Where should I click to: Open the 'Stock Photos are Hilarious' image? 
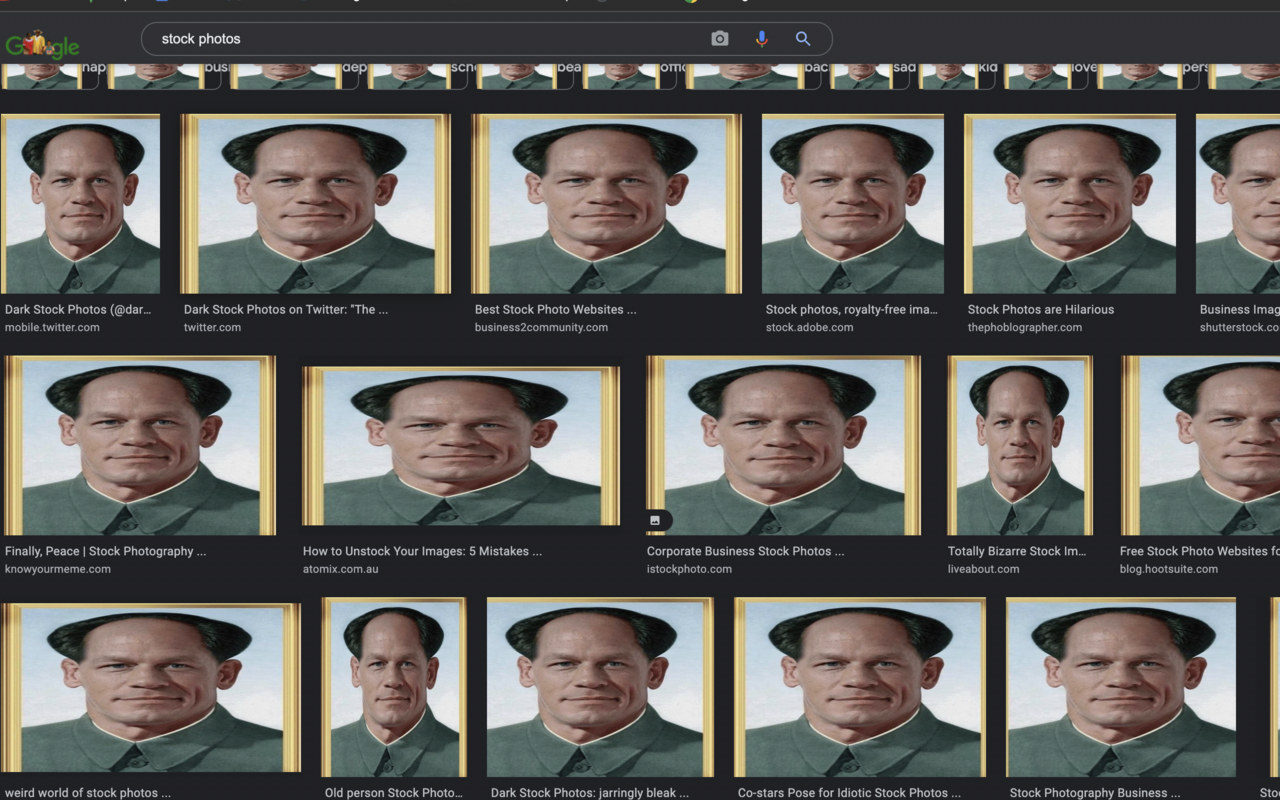click(x=1070, y=203)
